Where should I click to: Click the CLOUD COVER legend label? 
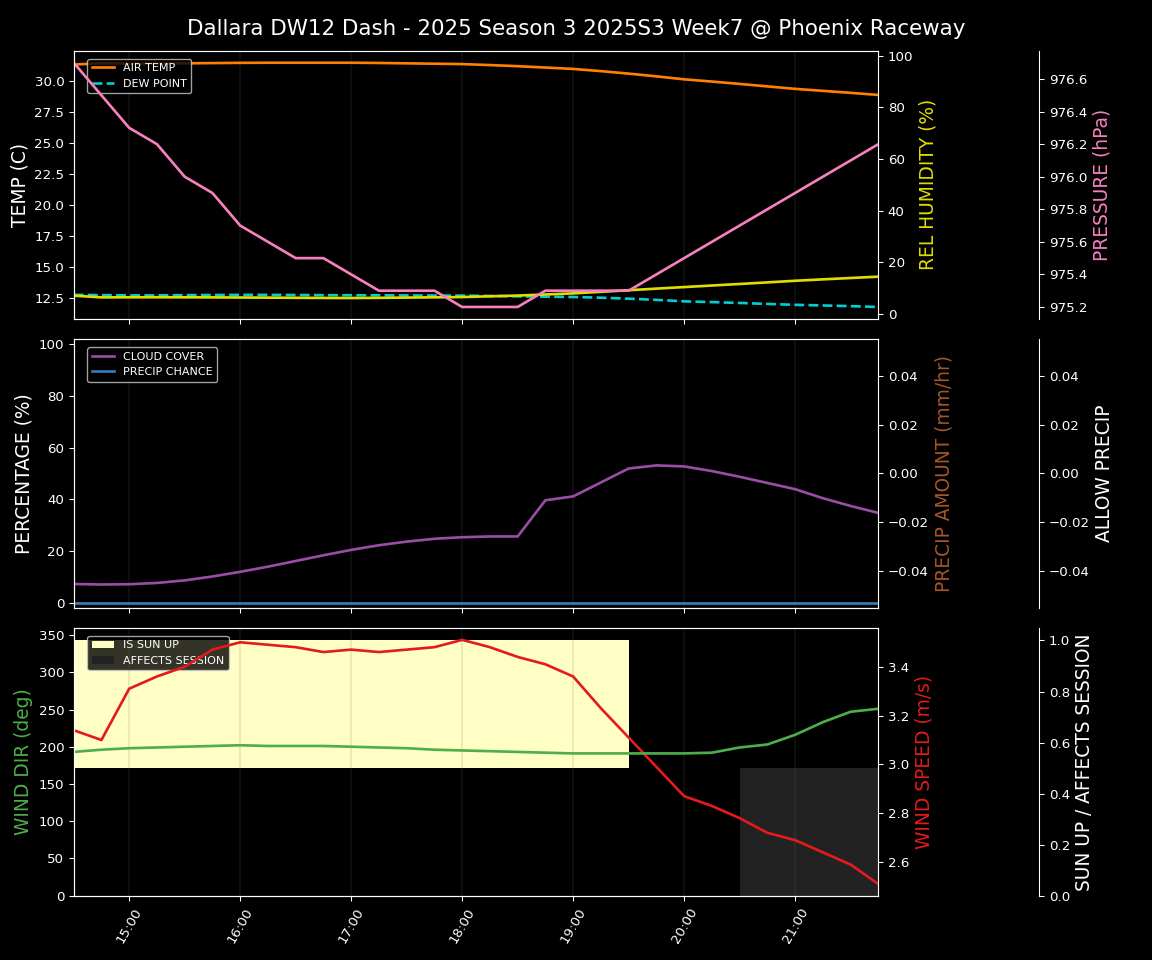[x=163, y=356]
